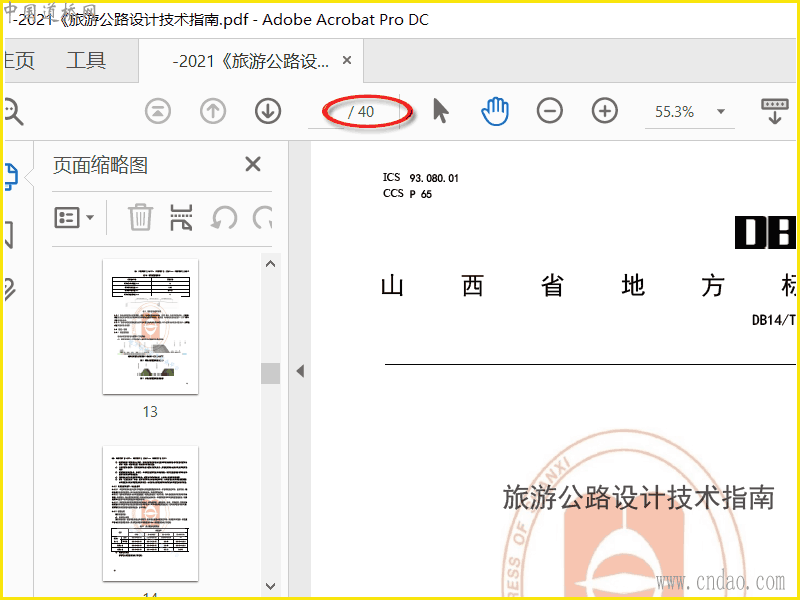Collapse the navigation pane with the triangle

coord(300,371)
